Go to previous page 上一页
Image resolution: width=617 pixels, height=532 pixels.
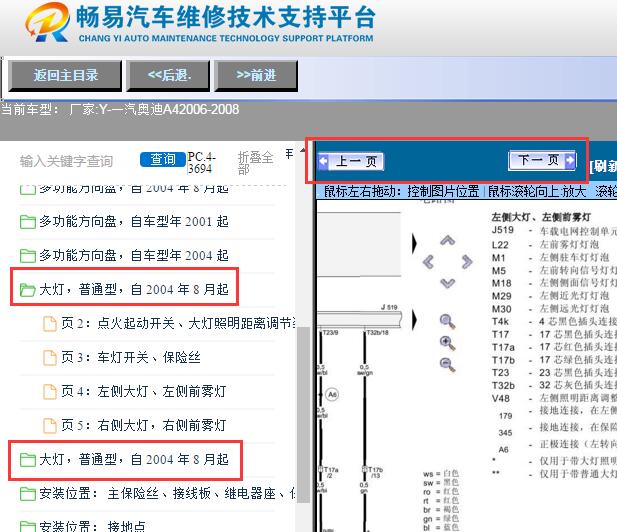pos(351,161)
